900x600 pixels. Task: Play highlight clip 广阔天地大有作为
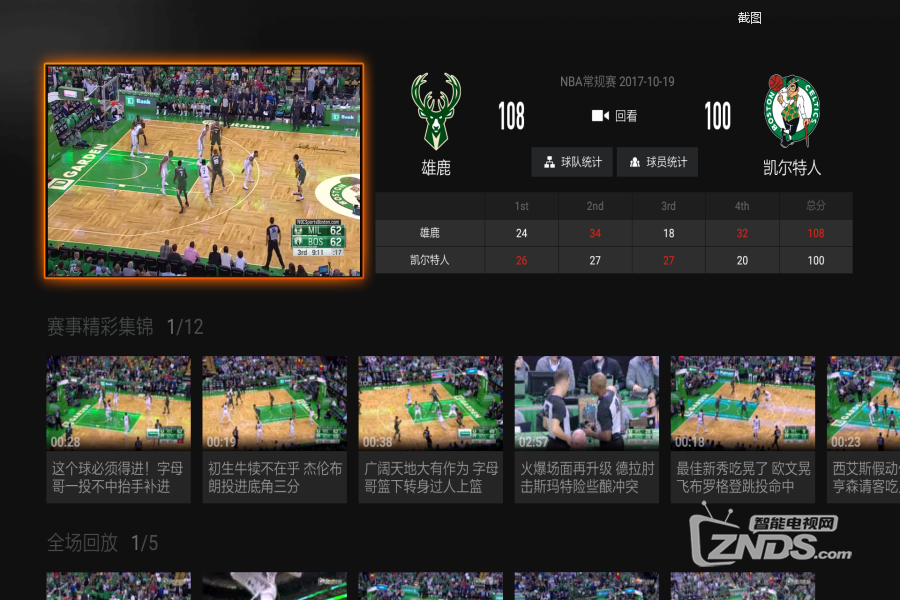(431, 428)
